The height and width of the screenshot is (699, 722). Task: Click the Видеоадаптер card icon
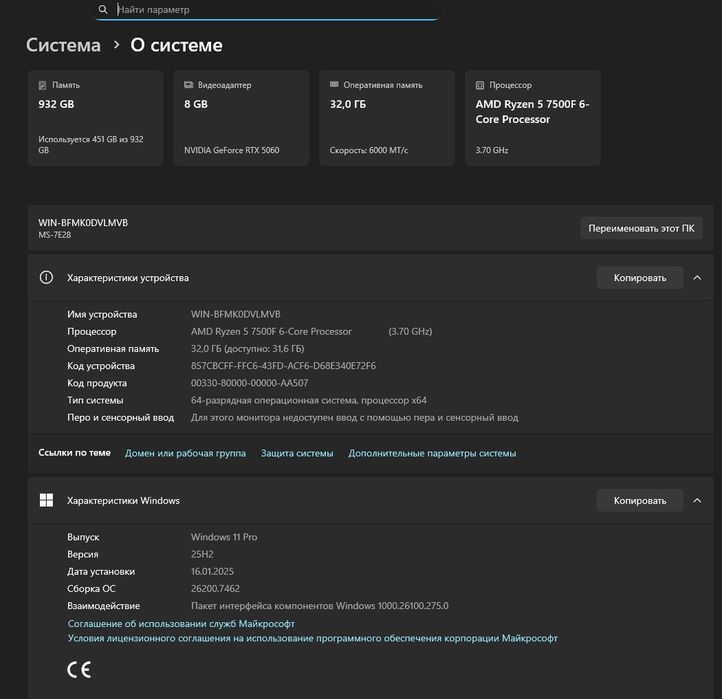pyautogui.click(x=188, y=85)
